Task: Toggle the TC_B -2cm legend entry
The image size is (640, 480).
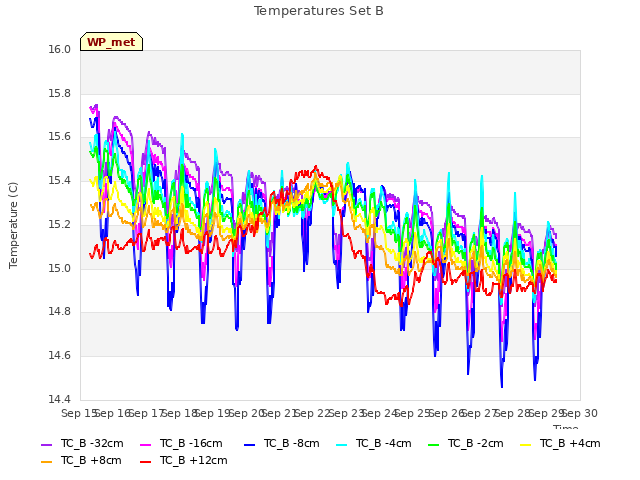Action: 466,444
